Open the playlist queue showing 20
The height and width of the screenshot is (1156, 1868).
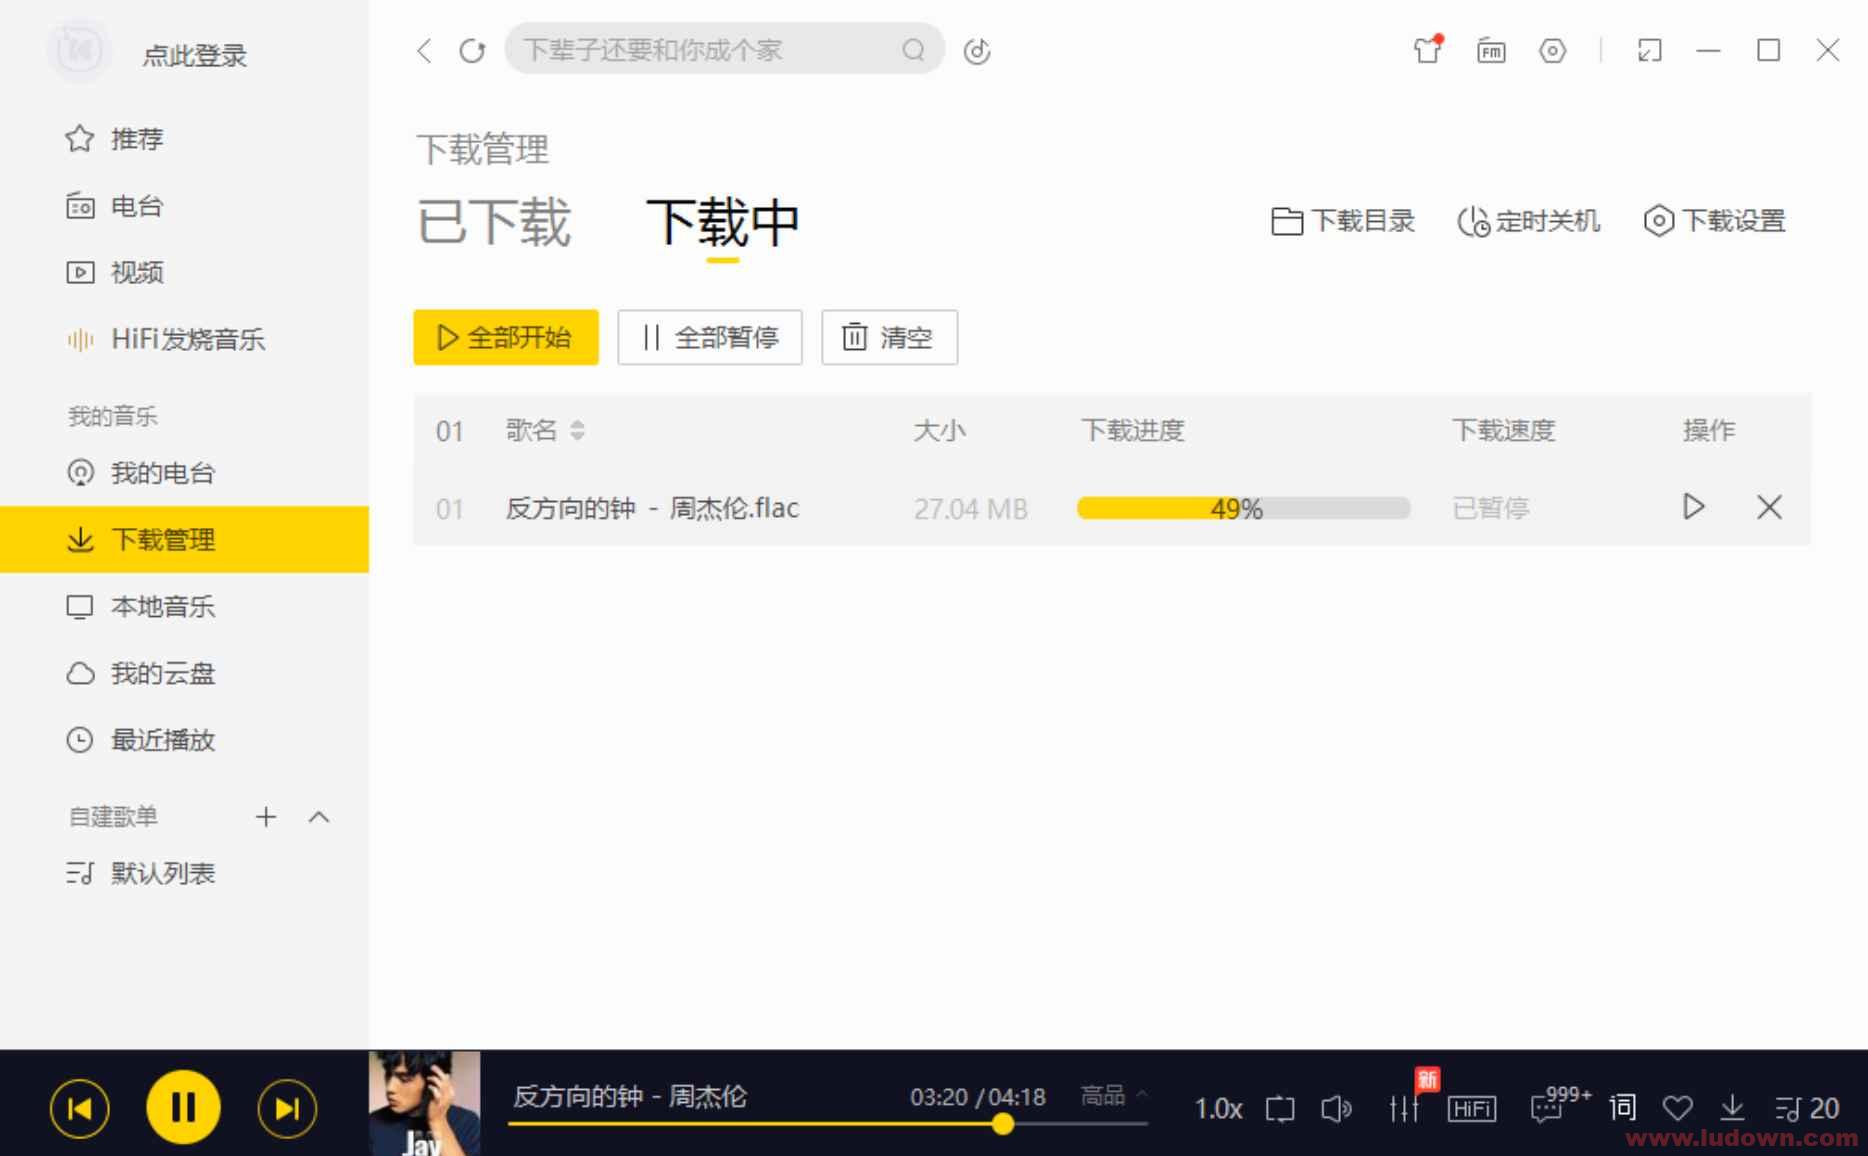(x=1806, y=1108)
